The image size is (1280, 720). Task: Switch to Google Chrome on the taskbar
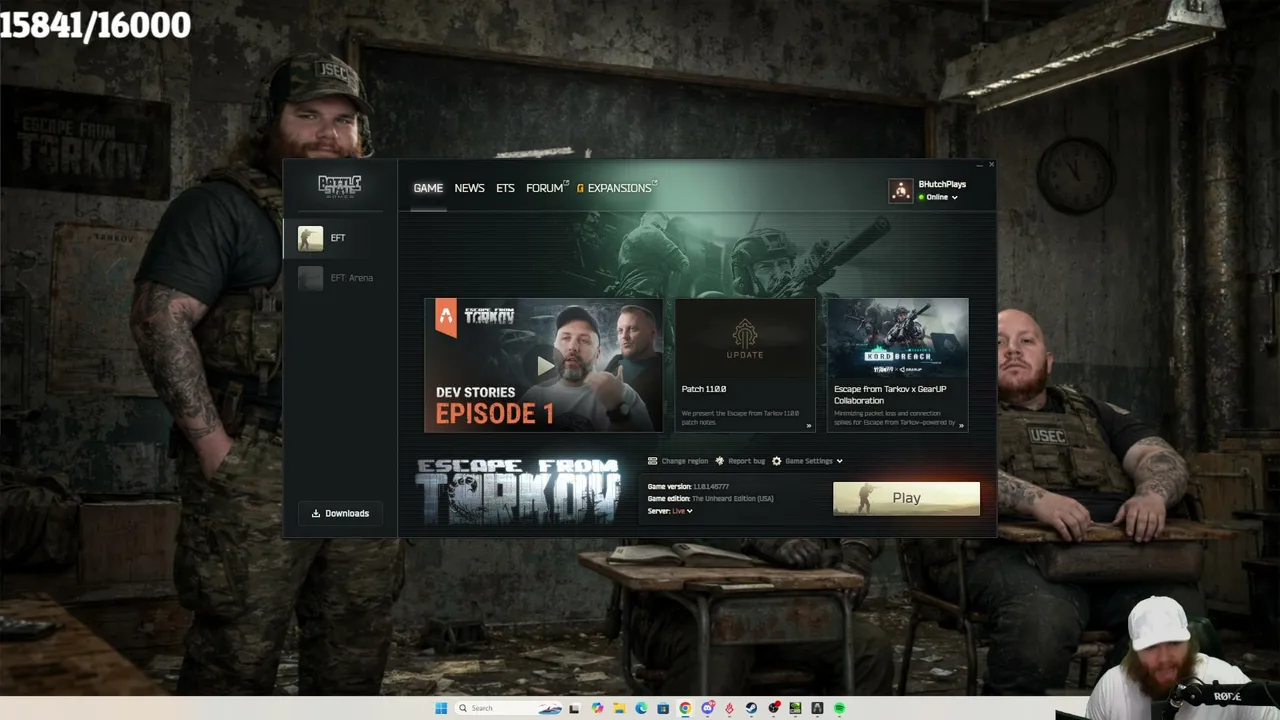point(685,708)
